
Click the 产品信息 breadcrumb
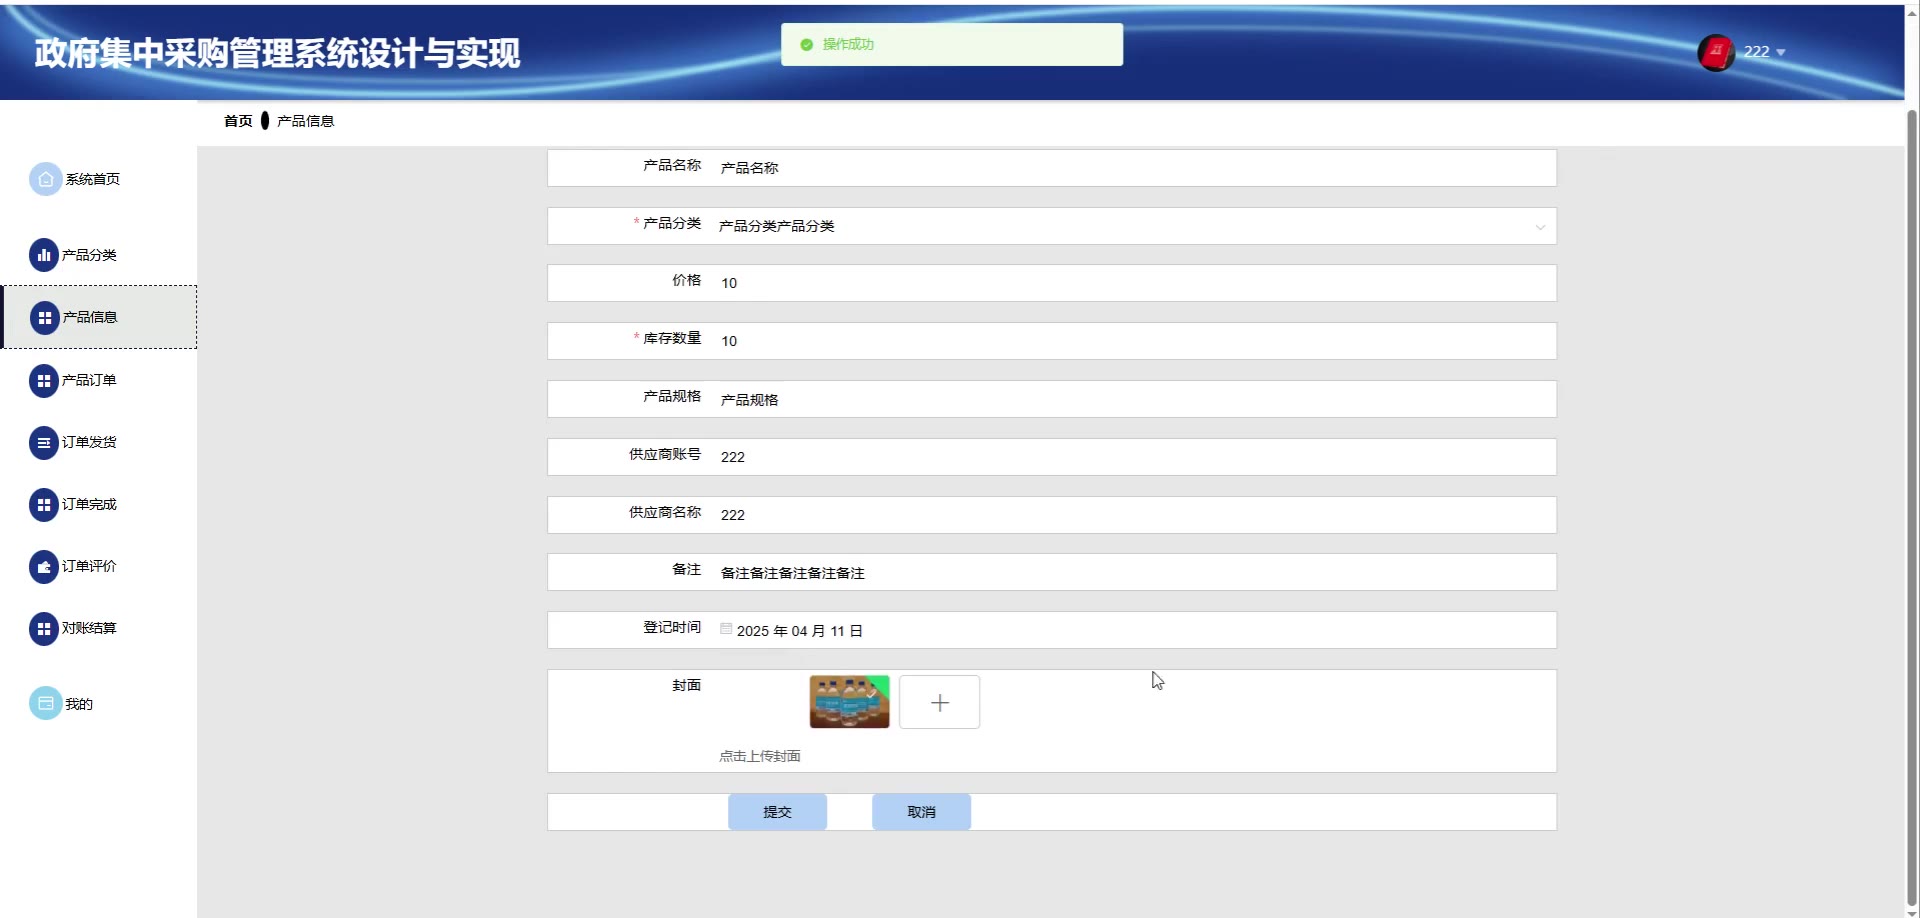(x=305, y=121)
